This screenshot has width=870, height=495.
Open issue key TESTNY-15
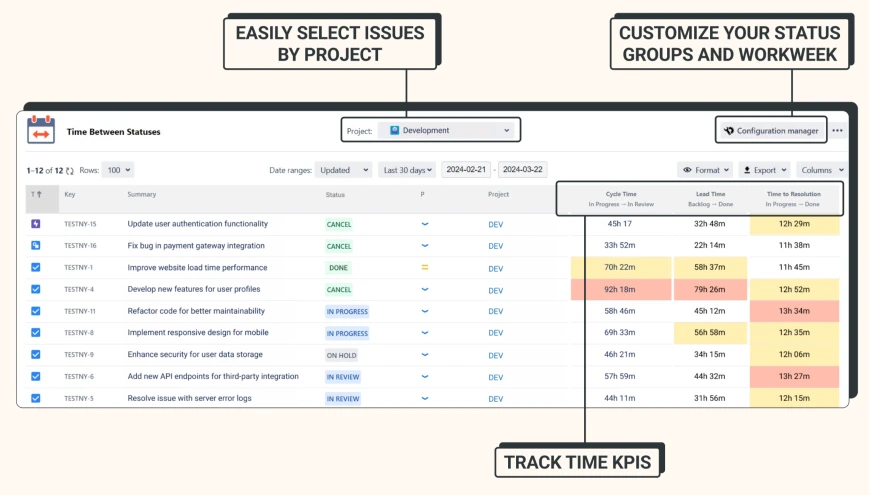(x=80, y=224)
